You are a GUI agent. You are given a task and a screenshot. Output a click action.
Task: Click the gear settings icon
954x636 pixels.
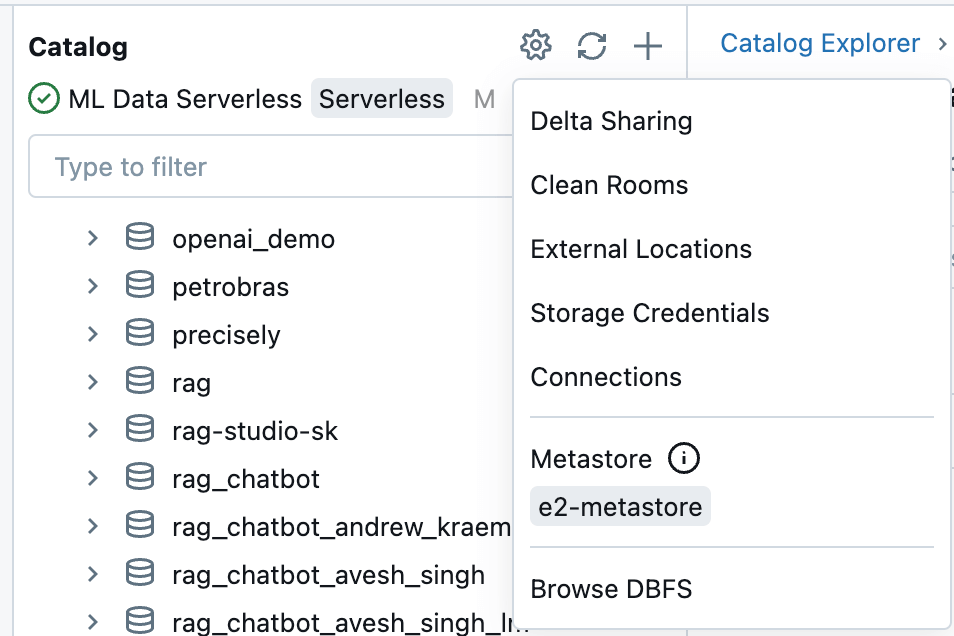point(536,45)
